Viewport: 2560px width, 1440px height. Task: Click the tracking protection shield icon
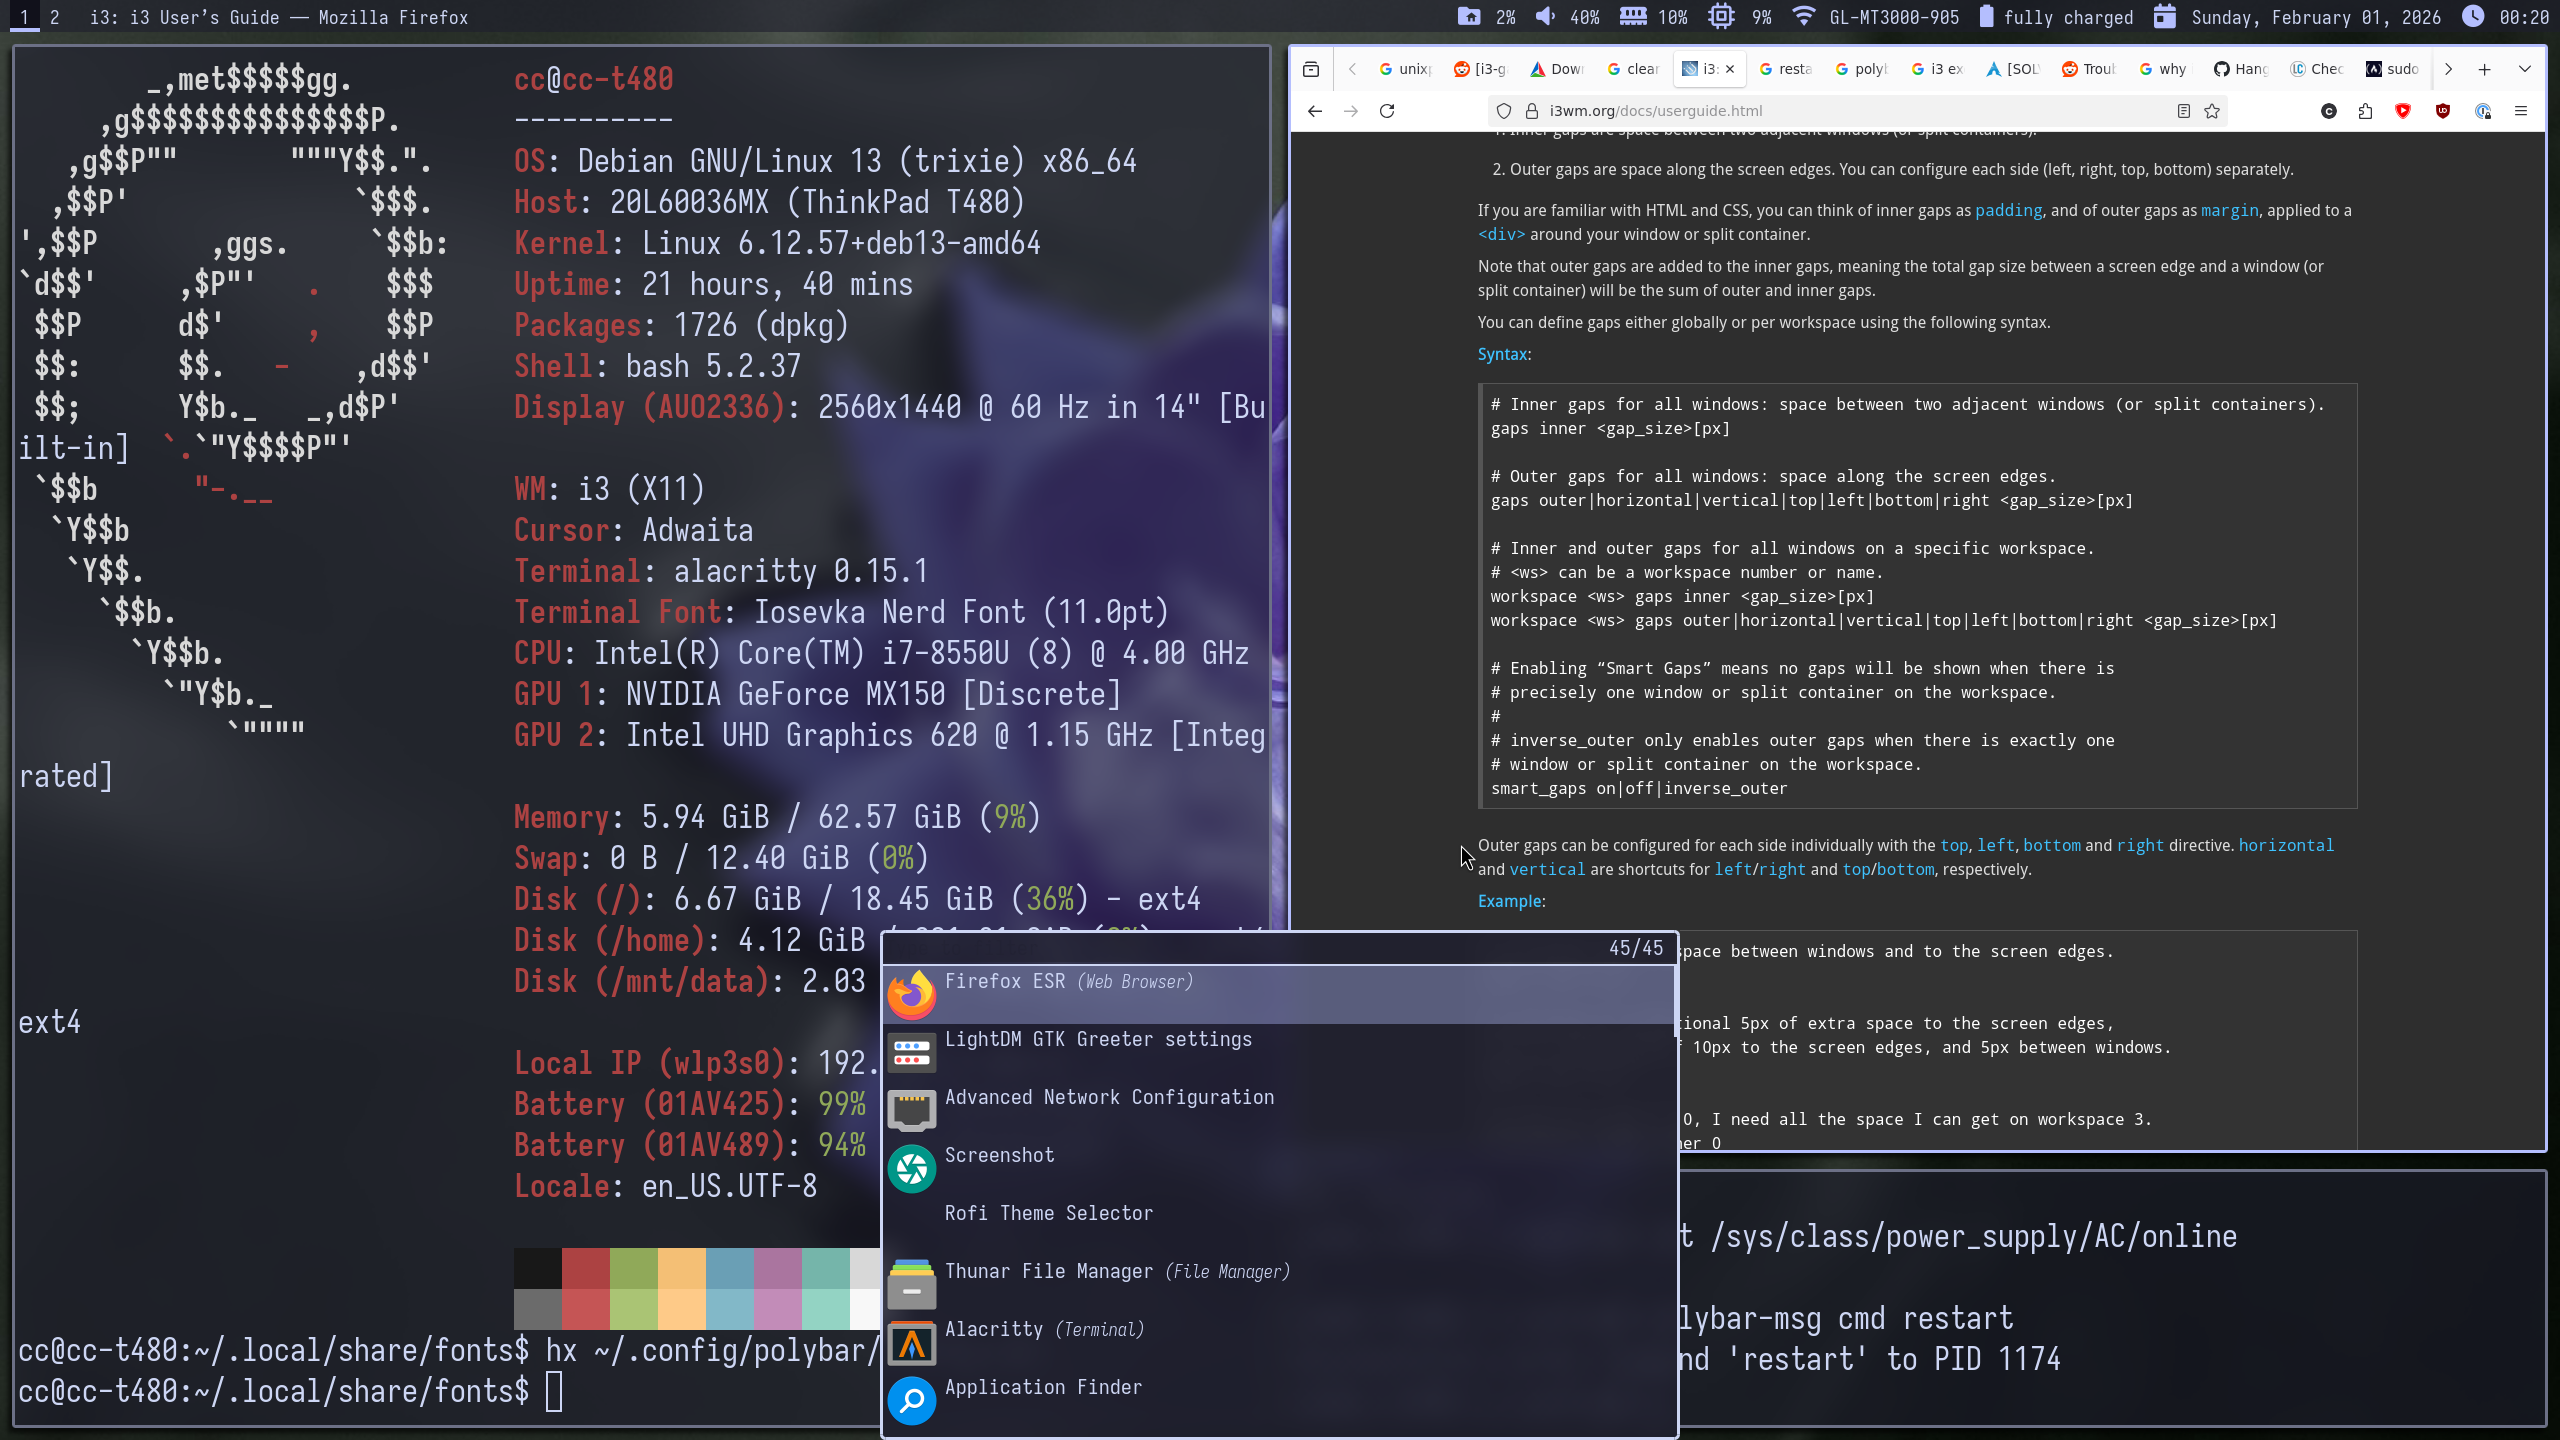tap(1504, 111)
